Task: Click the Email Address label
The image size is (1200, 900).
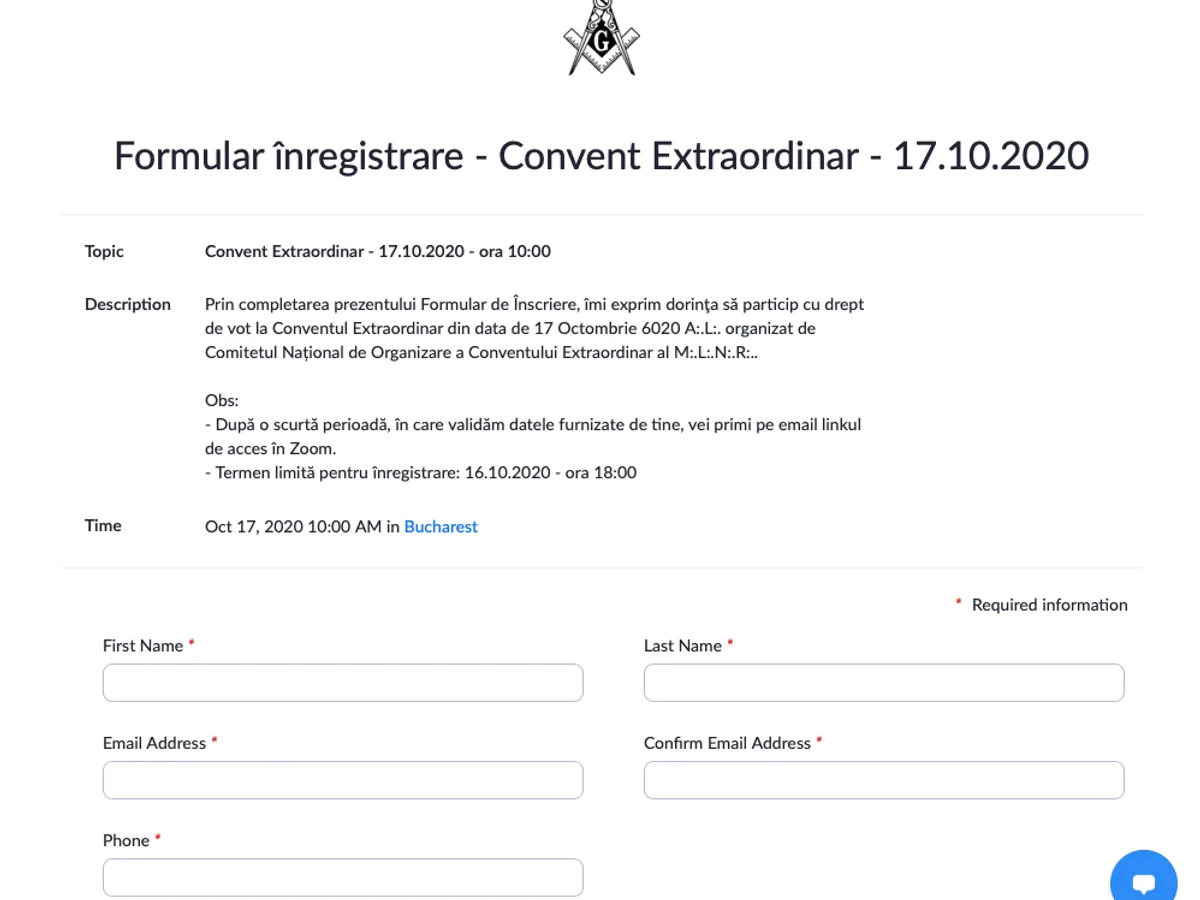Action: 154,743
